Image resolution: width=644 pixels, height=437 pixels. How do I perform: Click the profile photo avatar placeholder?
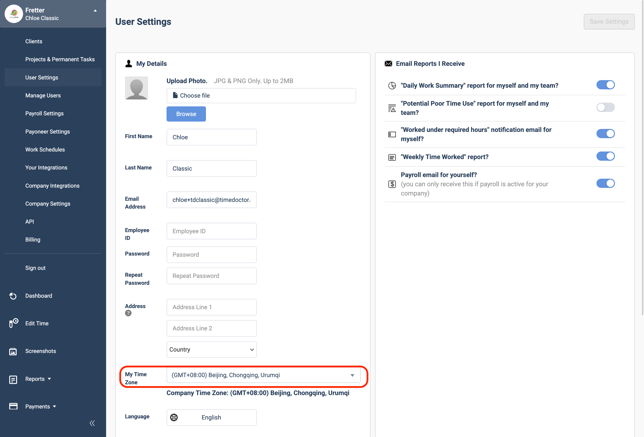(x=136, y=88)
